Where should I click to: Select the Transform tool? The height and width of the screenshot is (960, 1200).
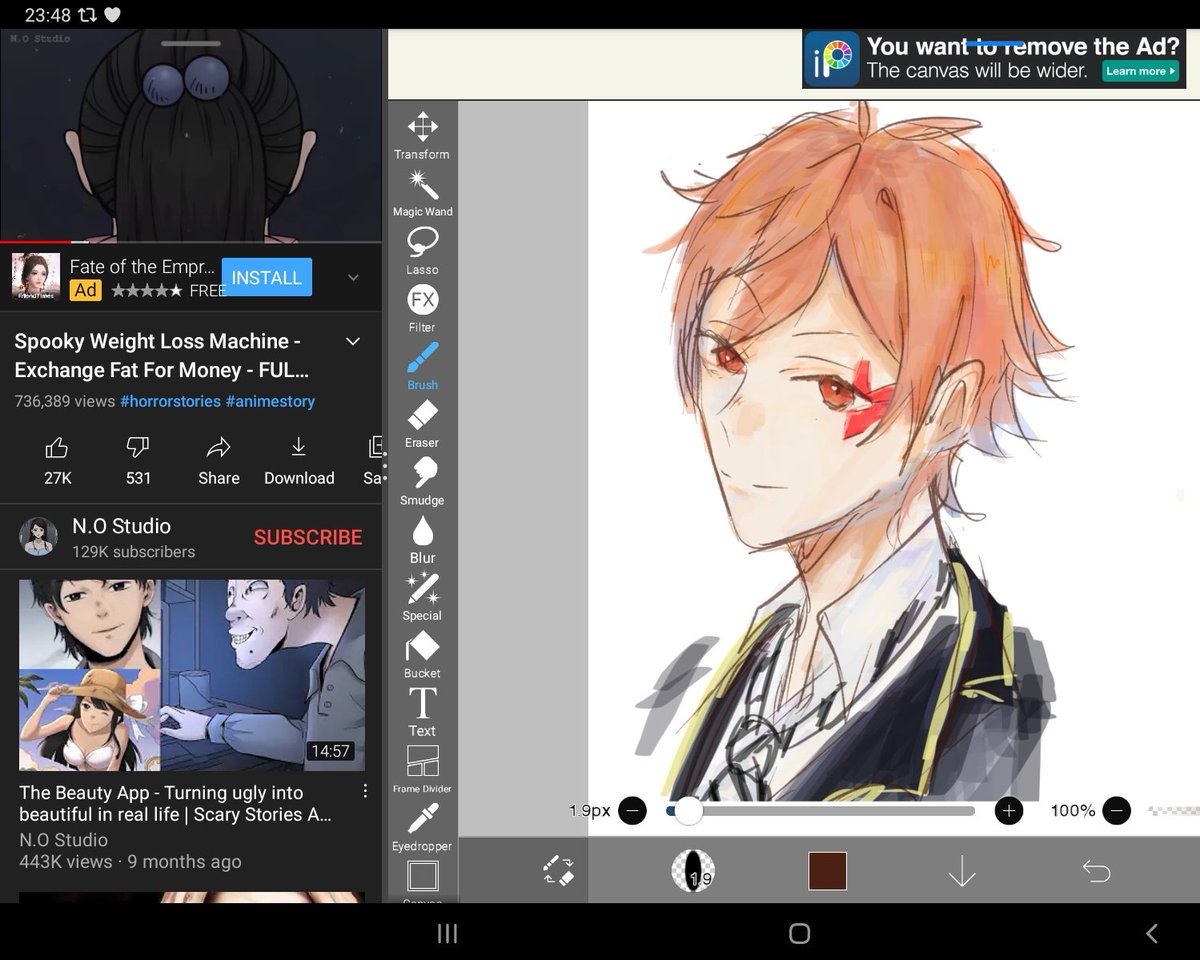coord(422,135)
